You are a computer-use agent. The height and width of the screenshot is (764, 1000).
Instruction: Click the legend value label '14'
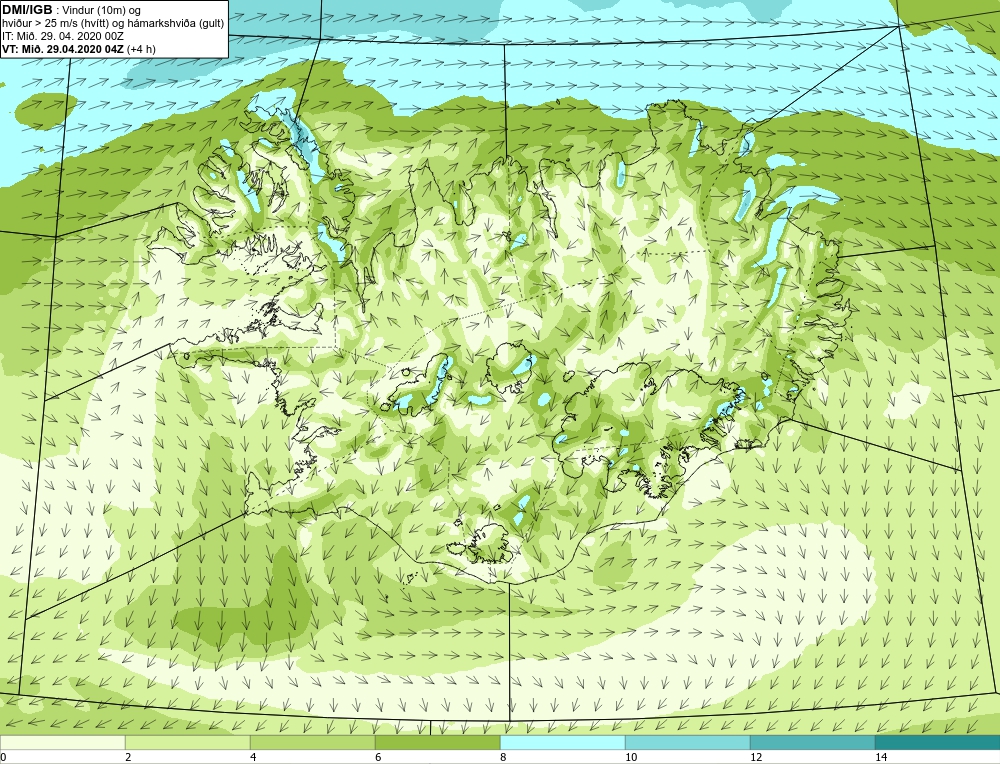(x=881, y=757)
